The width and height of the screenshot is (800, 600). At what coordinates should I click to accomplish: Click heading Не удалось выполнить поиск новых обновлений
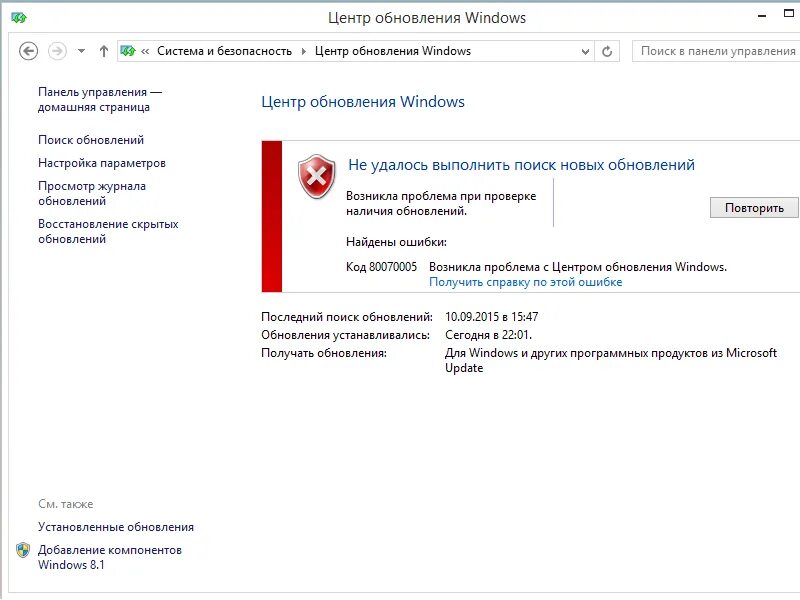pyautogui.click(x=521, y=165)
